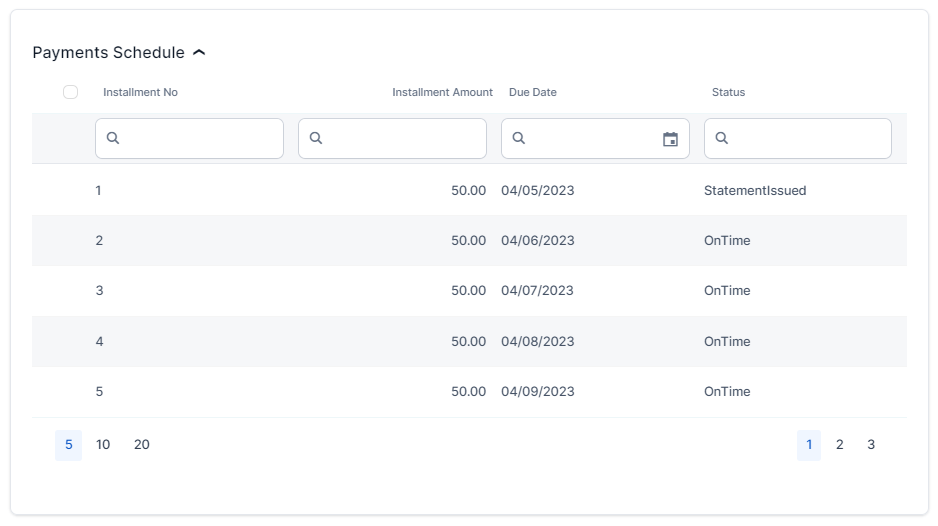Image resolution: width=938 pixels, height=526 pixels.
Task: Select page 1 in the pager
Action: tap(808, 445)
